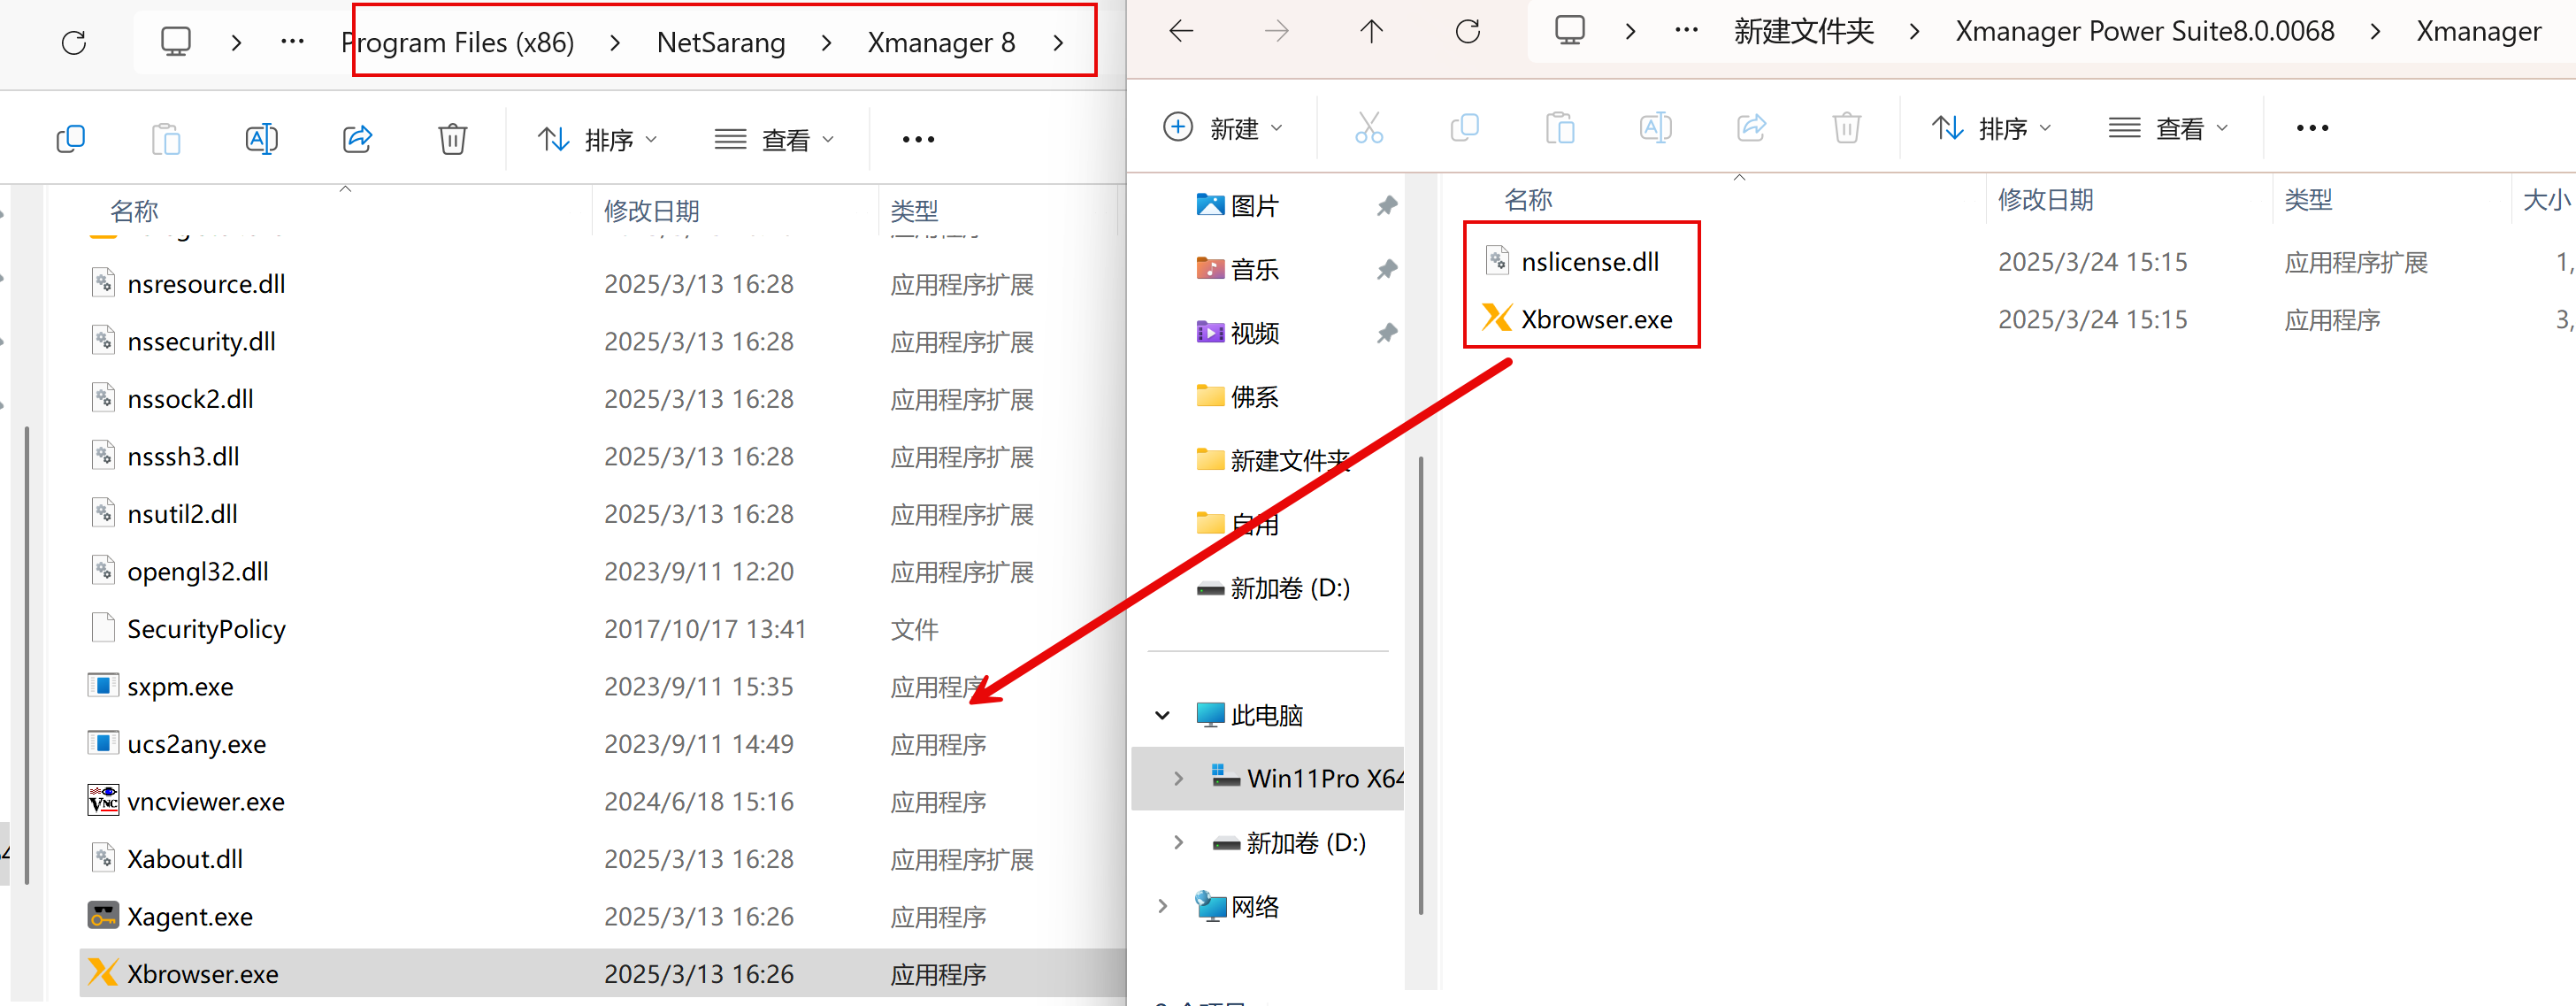This screenshot has width=2576, height=1006.
Task: Click NetSarang in the address breadcrumb
Action: (x=720, y=43)
